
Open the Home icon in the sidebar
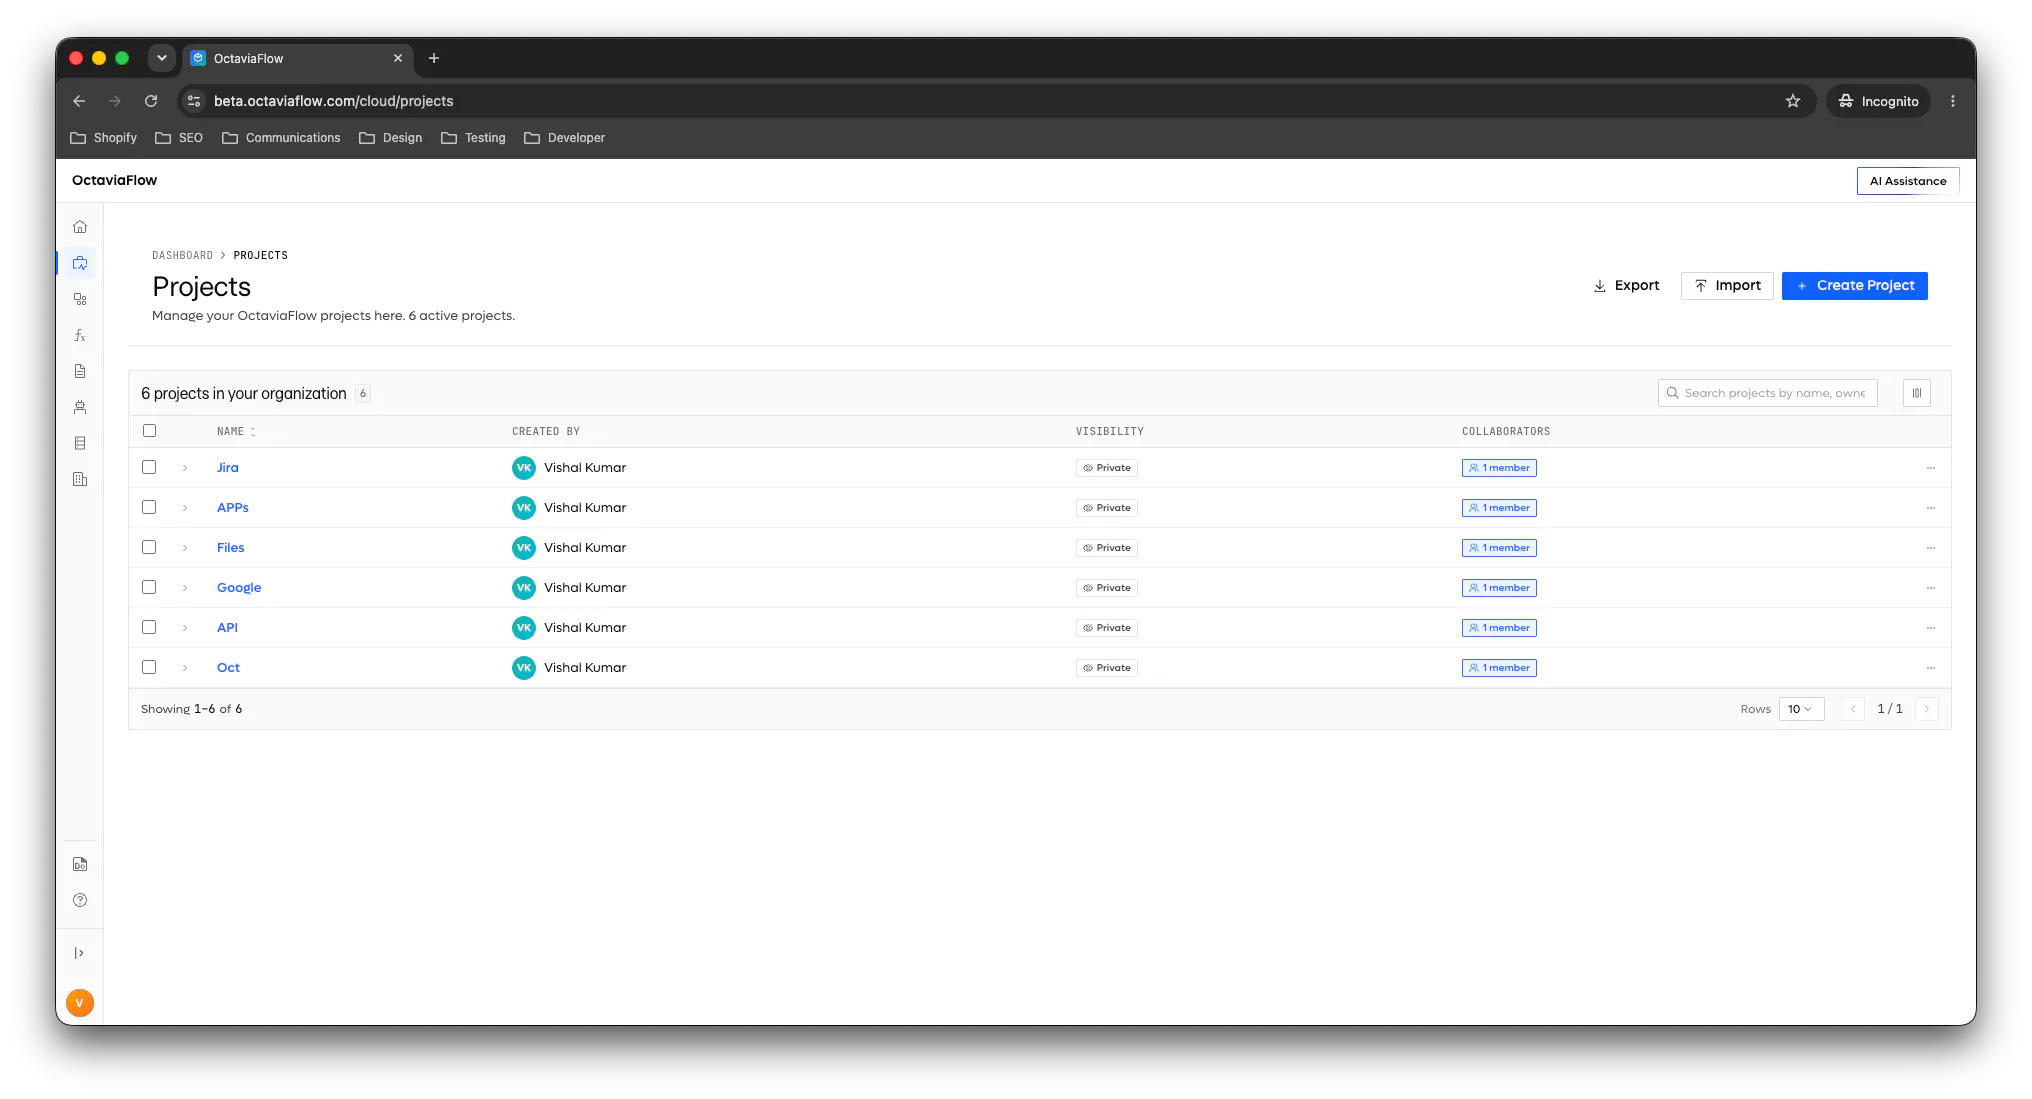tap(80, 227)
